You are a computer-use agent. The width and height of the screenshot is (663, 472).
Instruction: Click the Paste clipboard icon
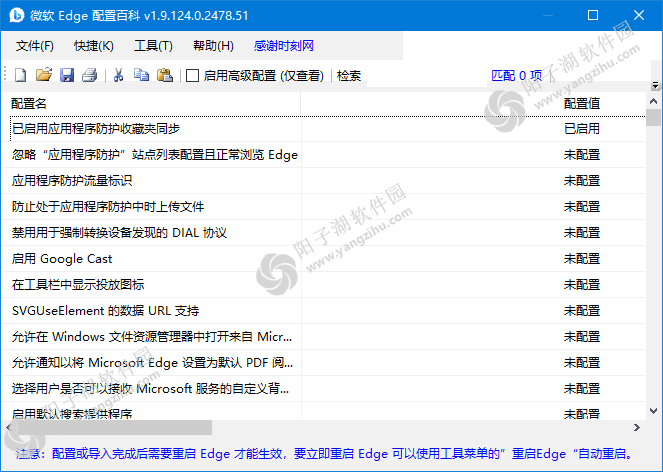tap(165, 75)
